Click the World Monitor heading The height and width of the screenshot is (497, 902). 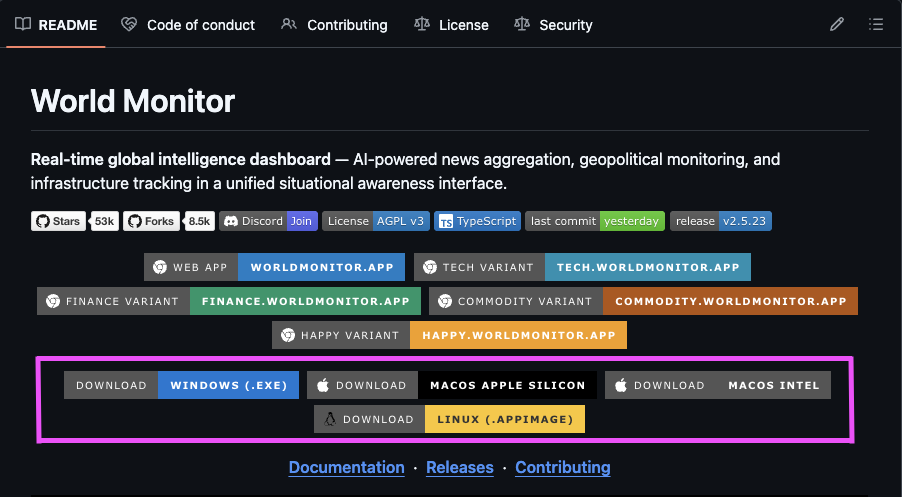coord(133,101)
